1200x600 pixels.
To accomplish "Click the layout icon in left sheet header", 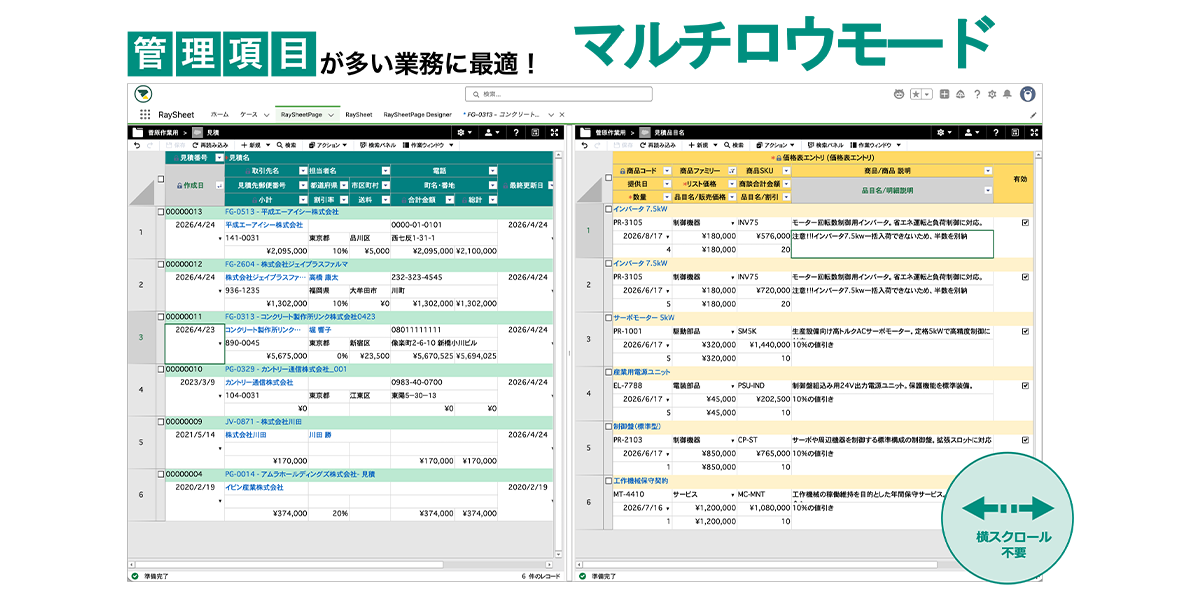I will [536, 132].
